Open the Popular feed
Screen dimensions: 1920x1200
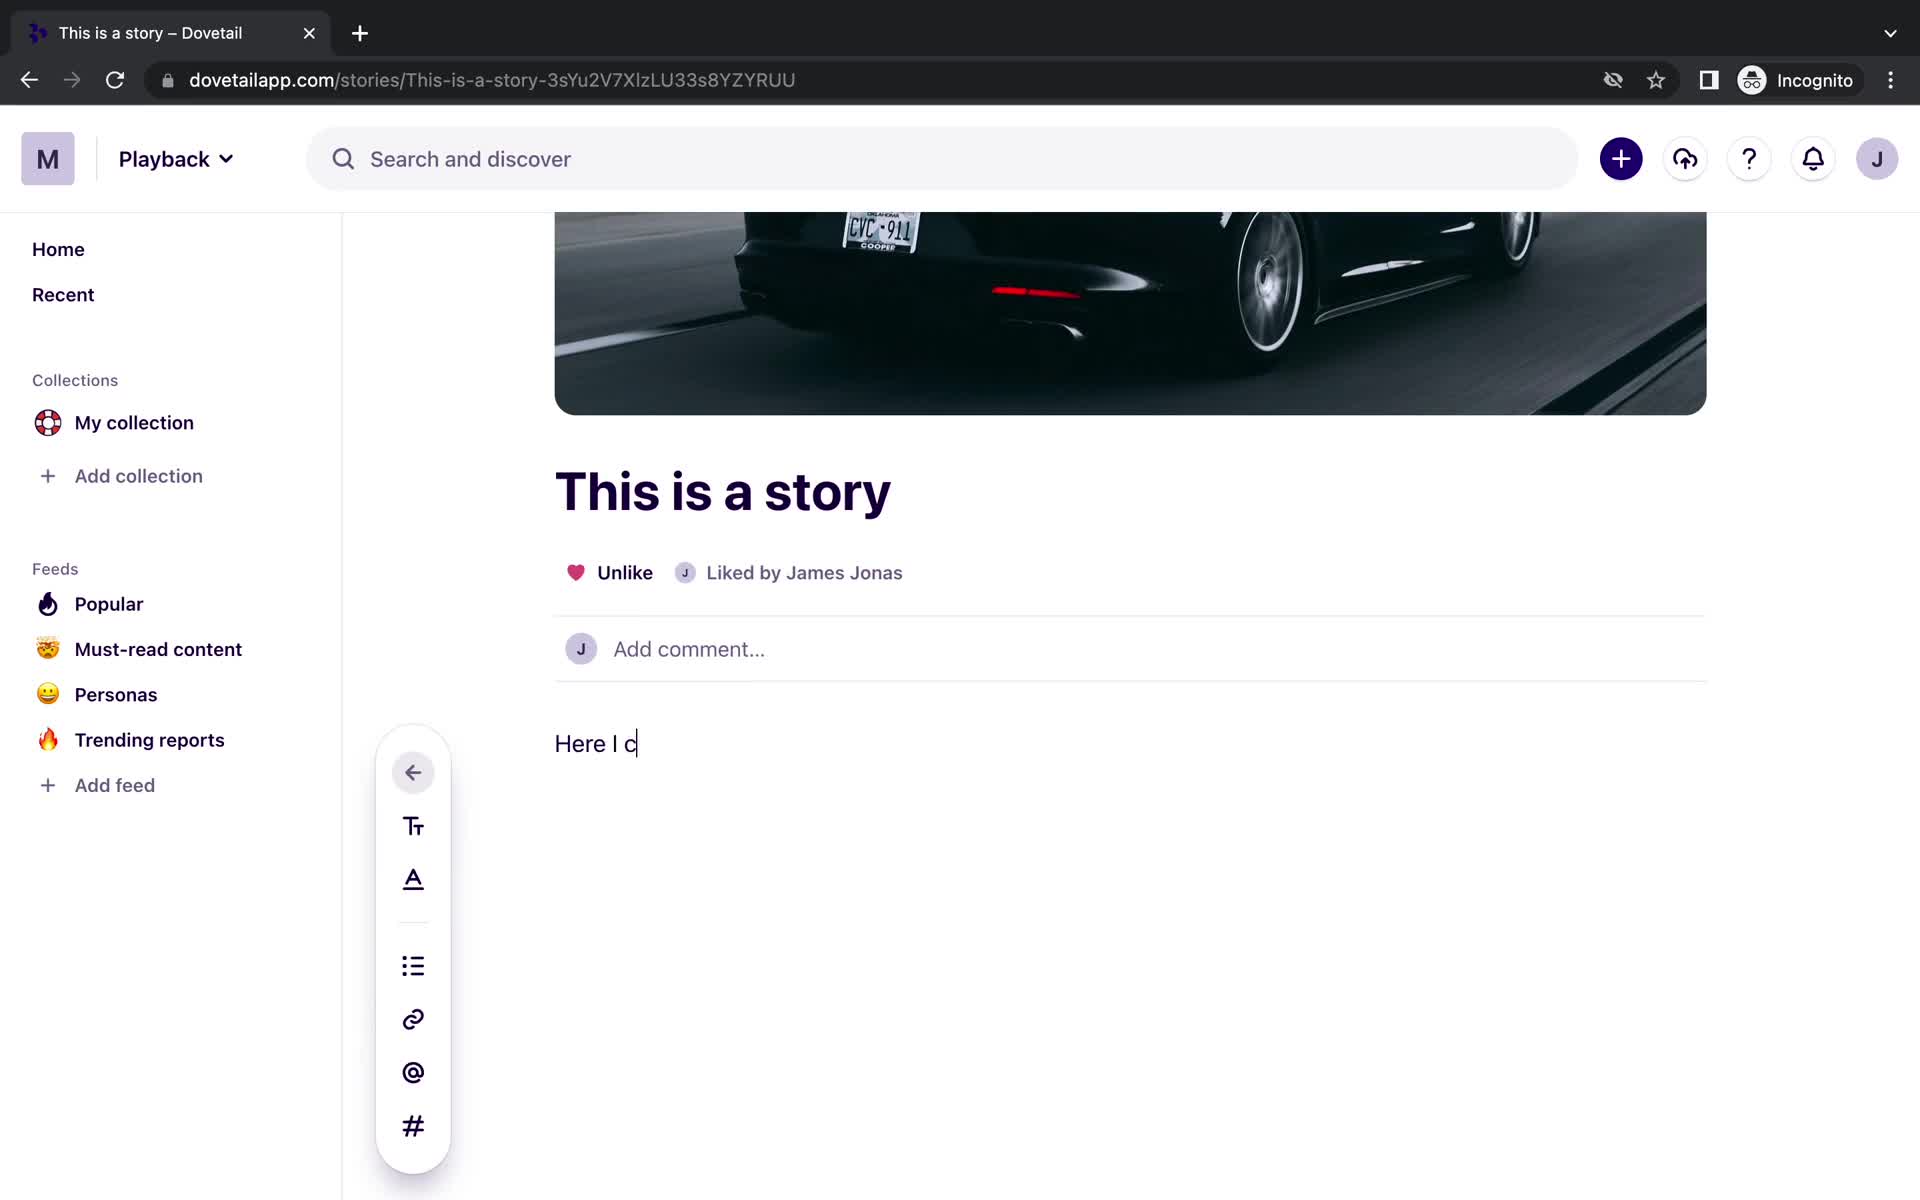coord(108,603)
